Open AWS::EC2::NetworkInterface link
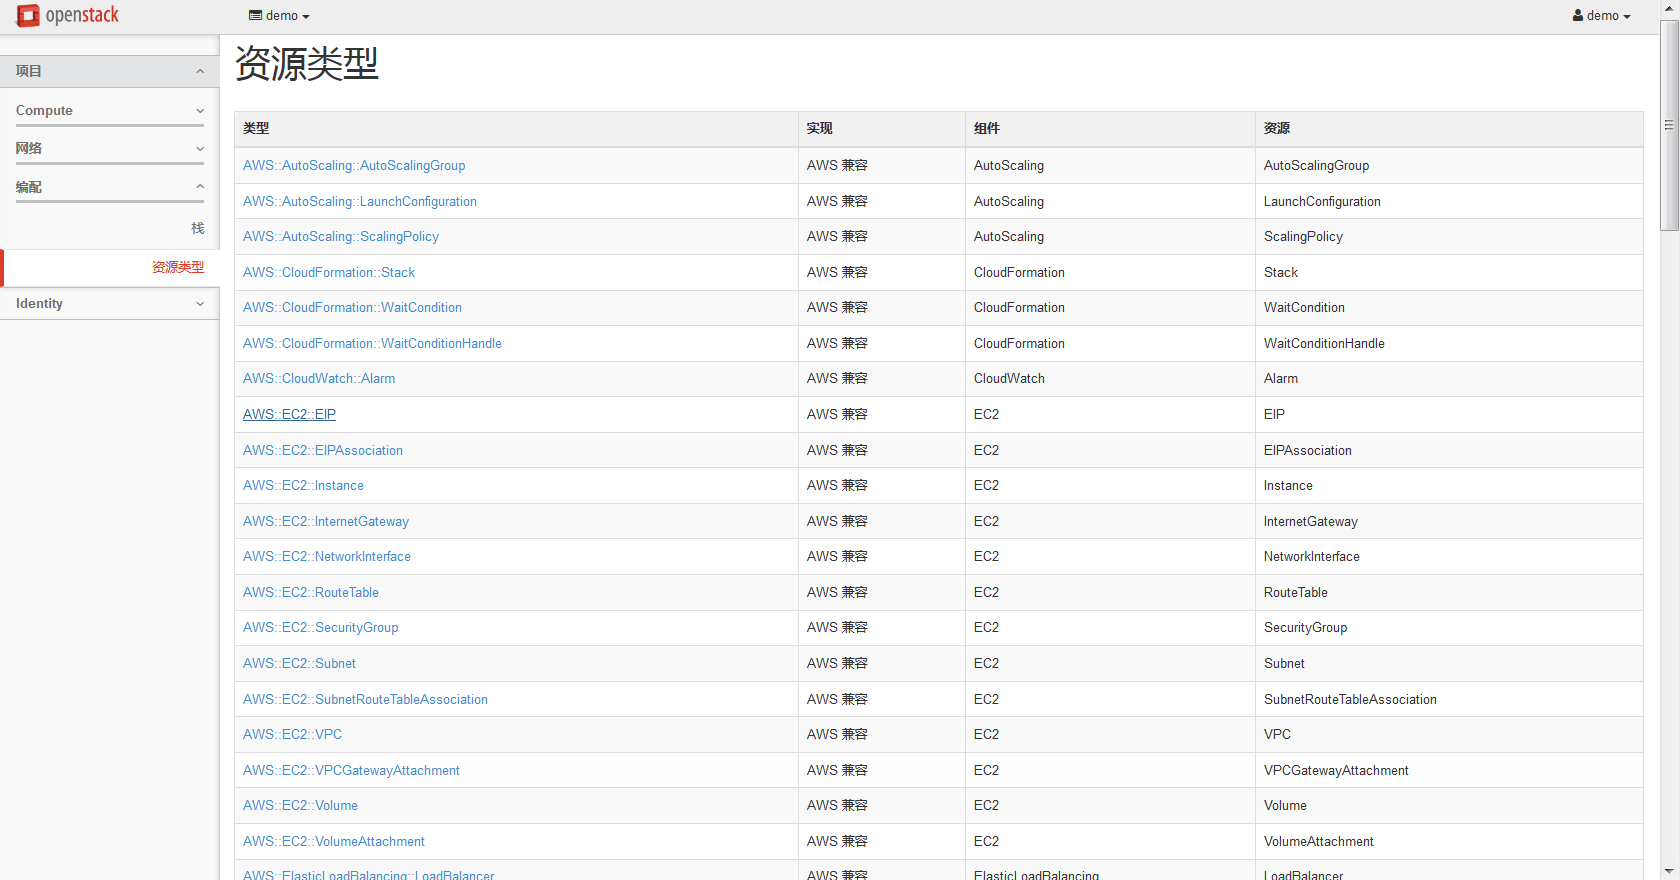1680x880 pixels. (327, 557)
